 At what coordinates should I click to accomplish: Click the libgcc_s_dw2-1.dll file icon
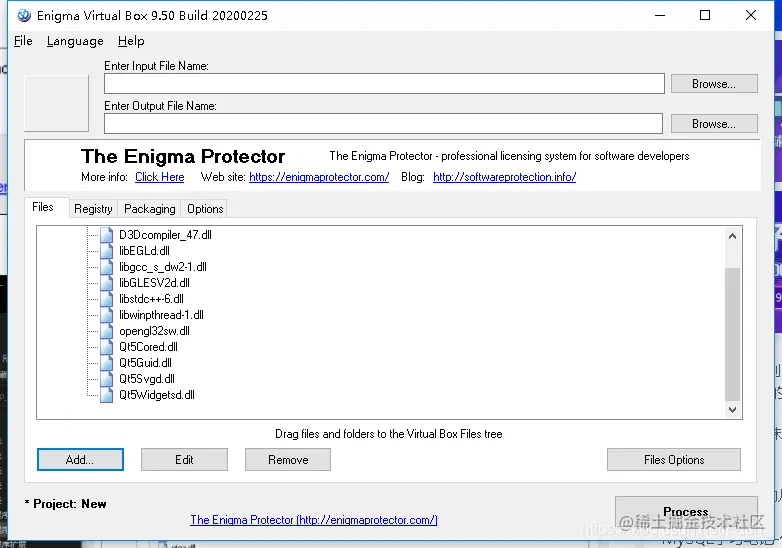pyautogui.click(x=106, y=267)
